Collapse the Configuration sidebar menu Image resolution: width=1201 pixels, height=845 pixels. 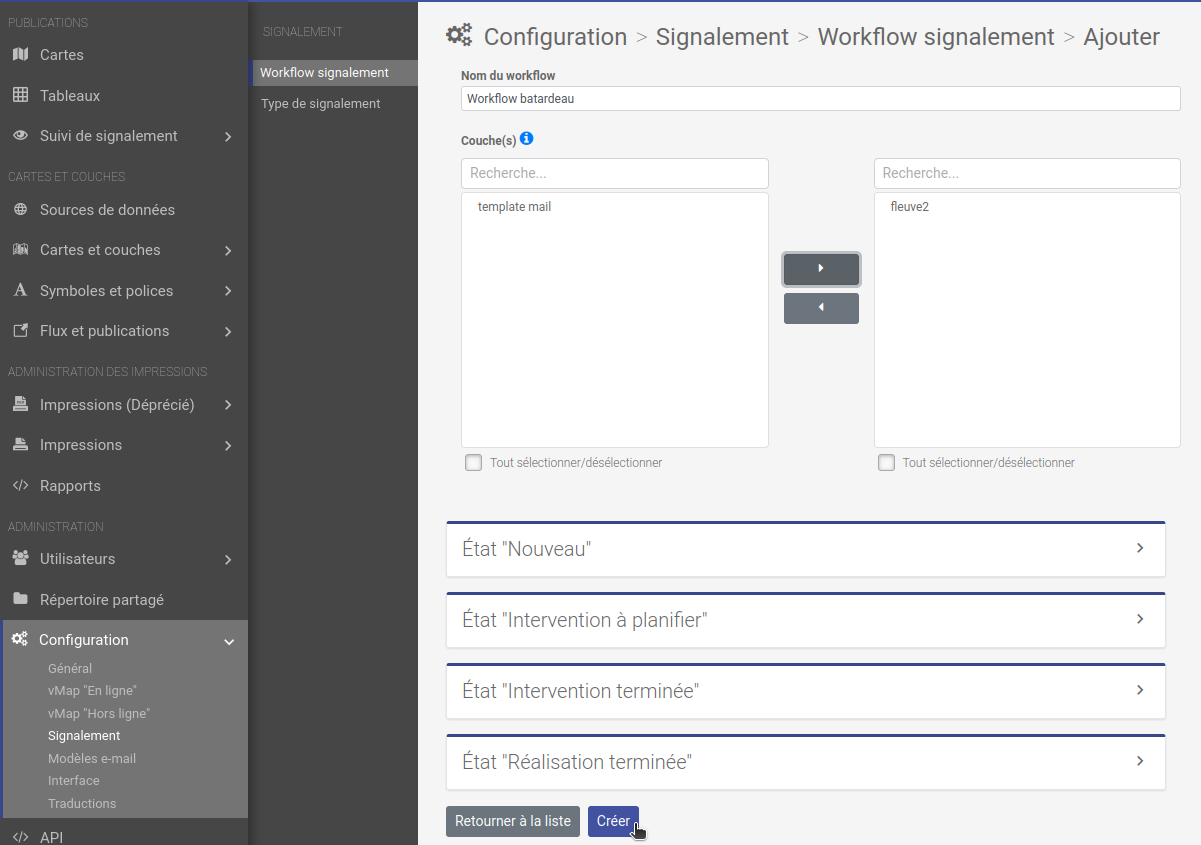point(229,640)
